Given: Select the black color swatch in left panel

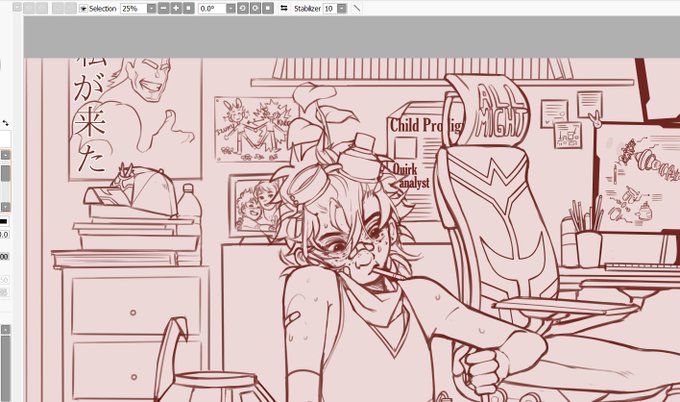Looking at the screenshot, I should click(x=4, y=222).
